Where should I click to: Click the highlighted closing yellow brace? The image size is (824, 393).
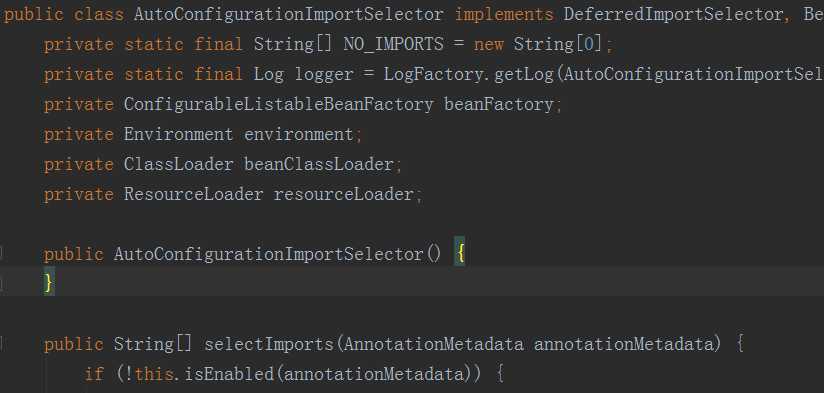(49, 284)
